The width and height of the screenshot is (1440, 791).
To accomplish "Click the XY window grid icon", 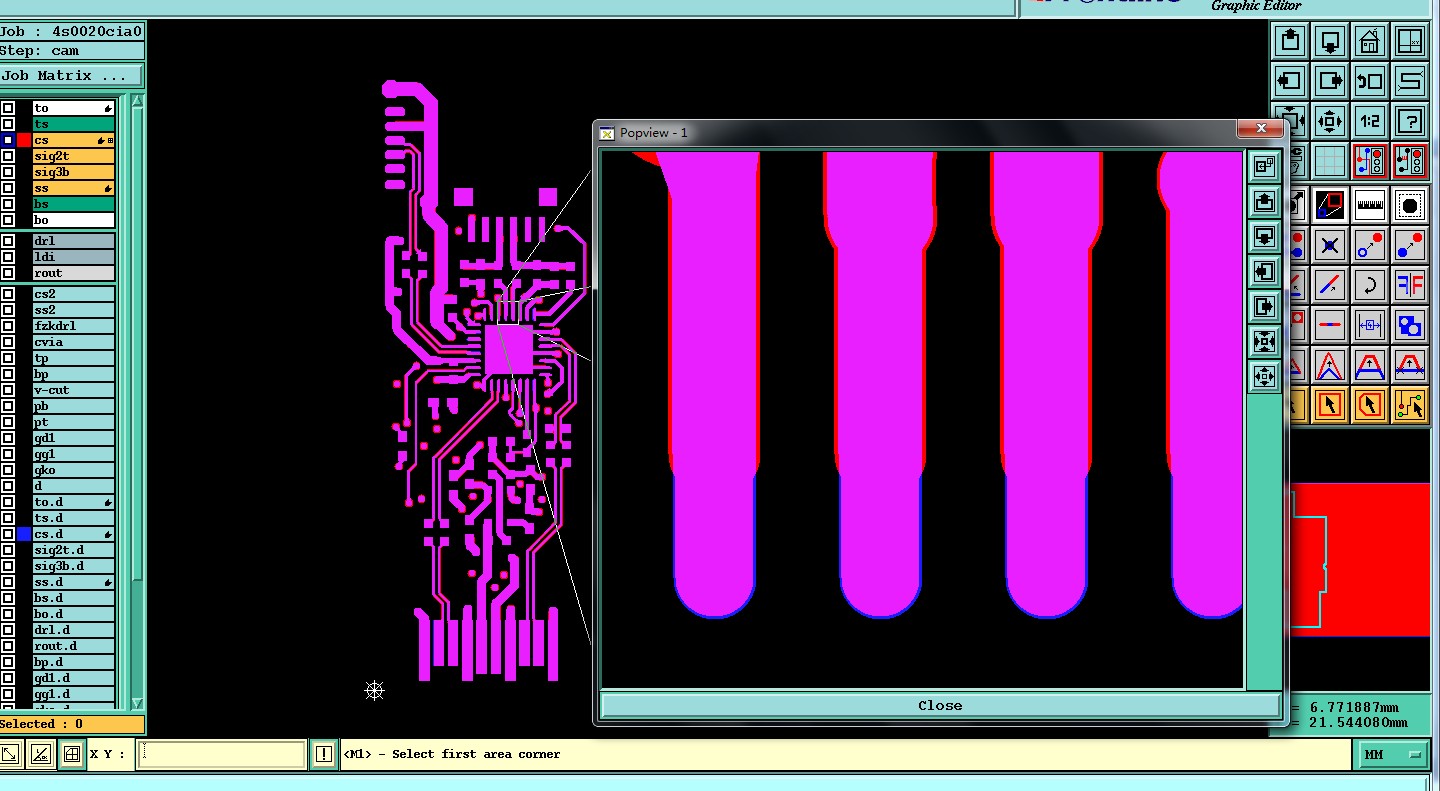I will pyautogui.click(x=1410, y=41).
